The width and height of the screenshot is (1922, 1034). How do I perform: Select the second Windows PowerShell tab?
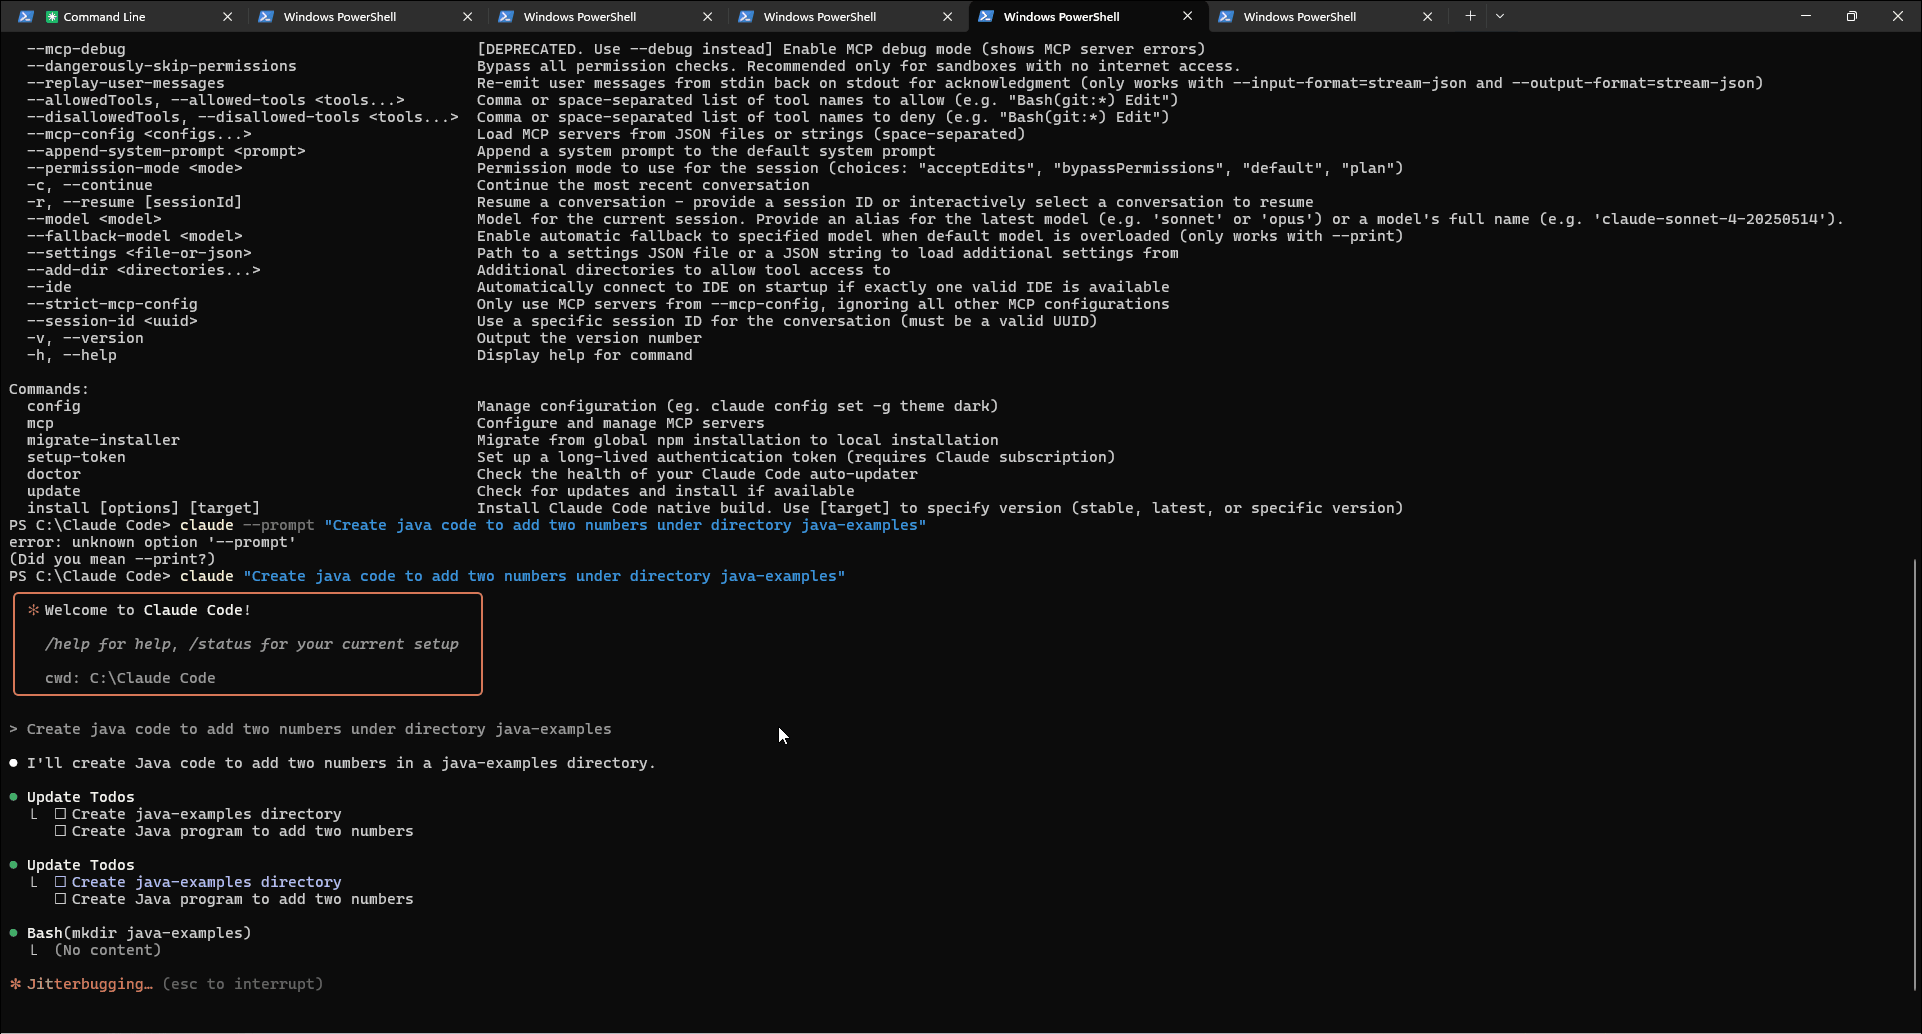point(605,16)
